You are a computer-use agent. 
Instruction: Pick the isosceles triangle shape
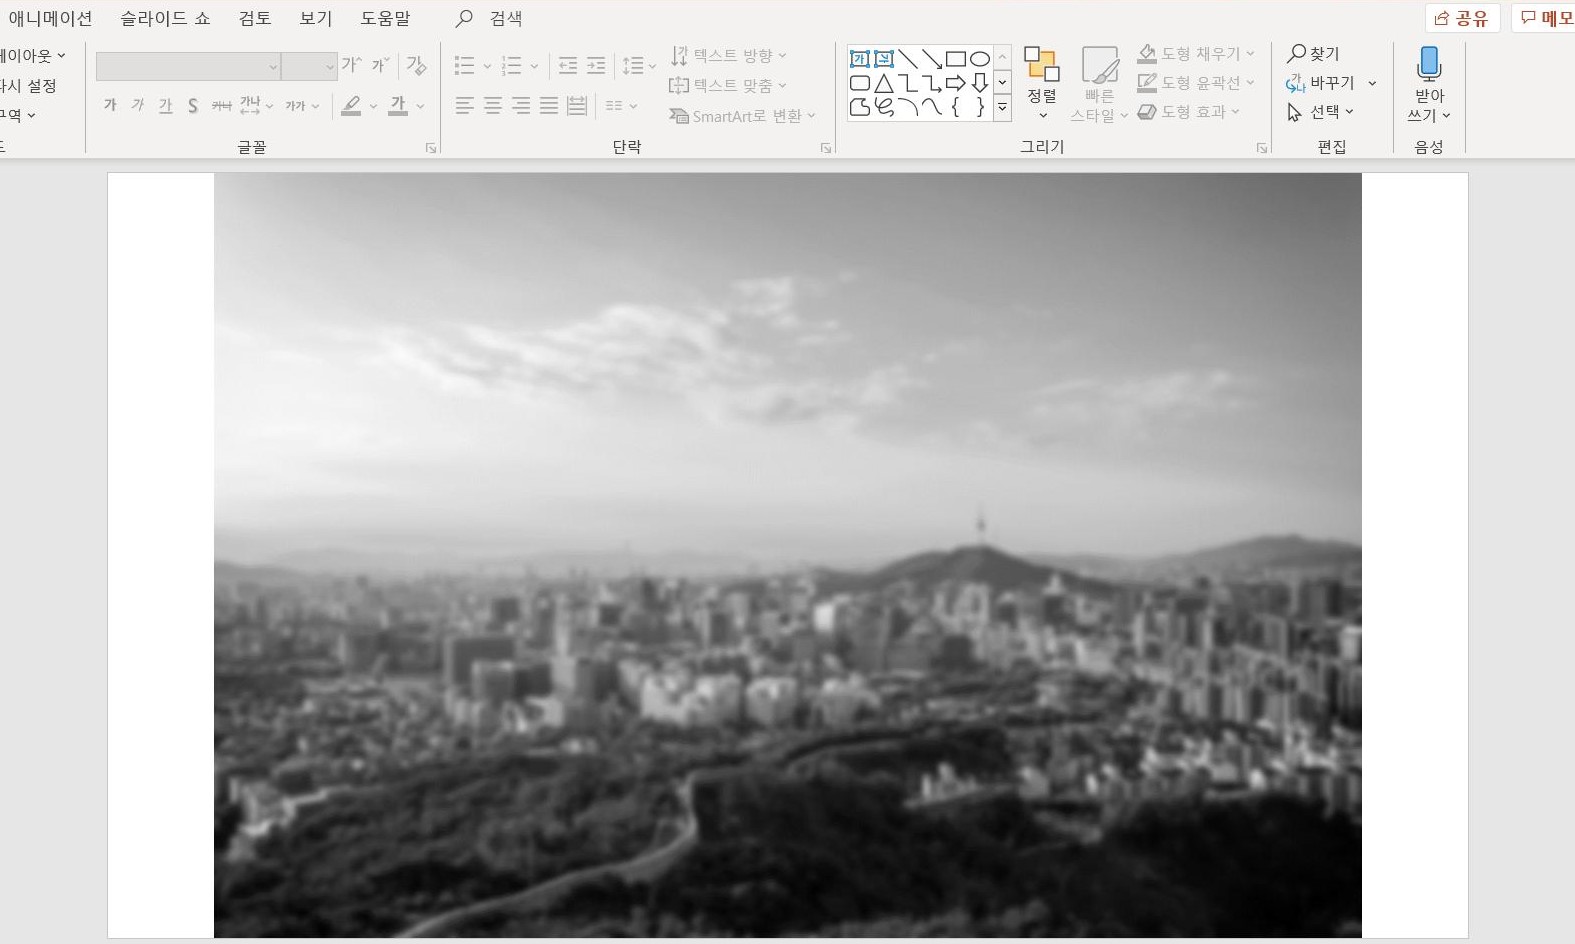click(x=884, y=83)
